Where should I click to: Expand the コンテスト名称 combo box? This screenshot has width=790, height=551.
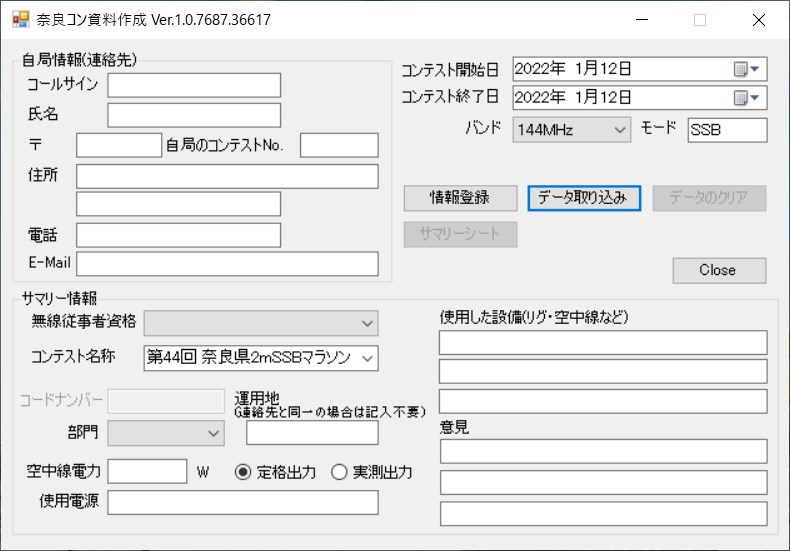tap(367, 357)
